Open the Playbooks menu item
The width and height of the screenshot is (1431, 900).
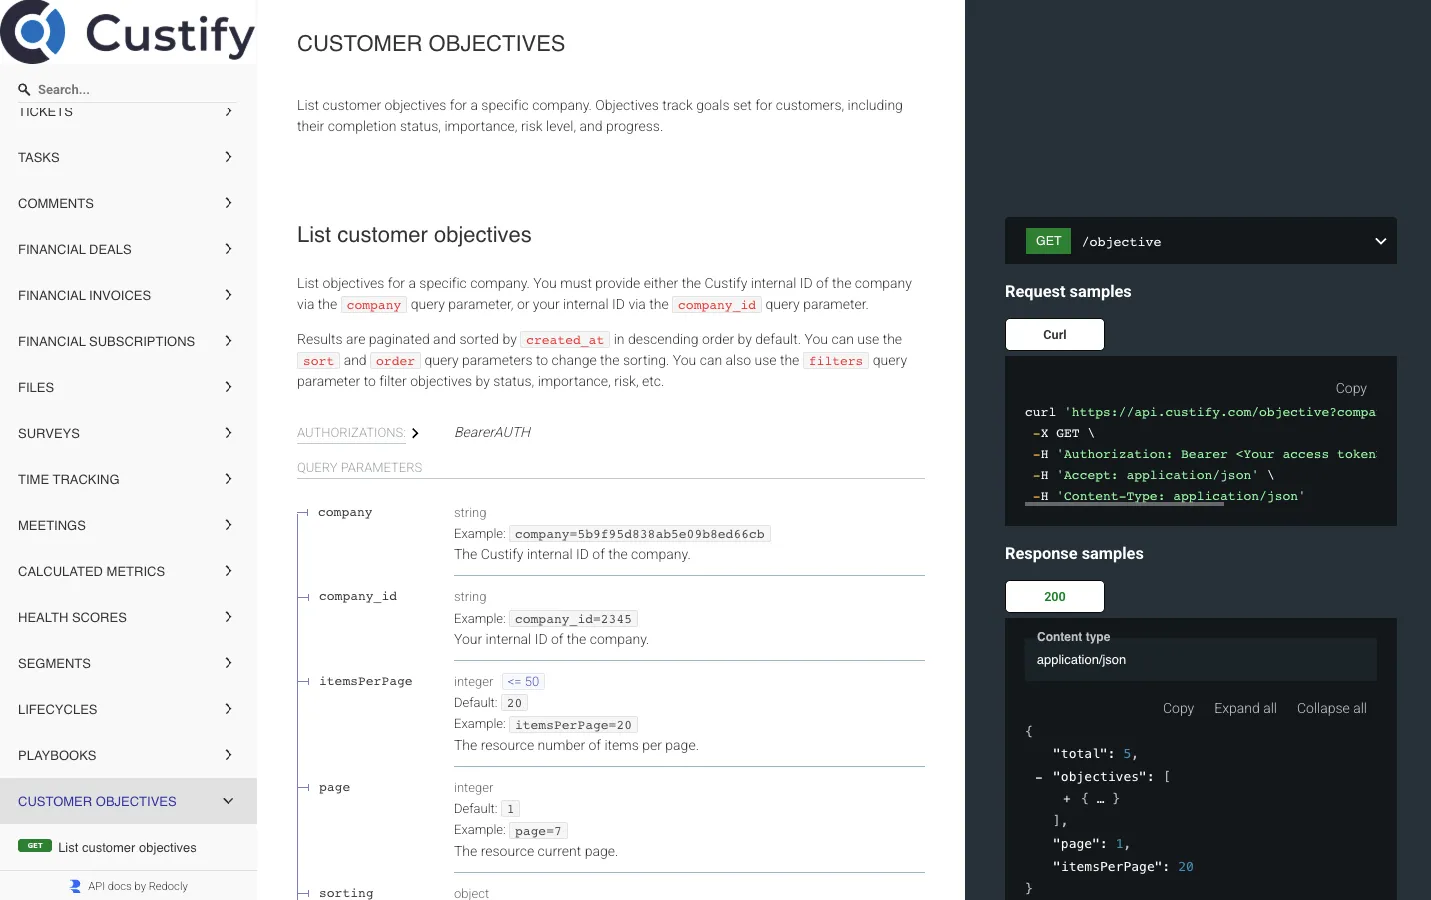[x=128, y=755]
